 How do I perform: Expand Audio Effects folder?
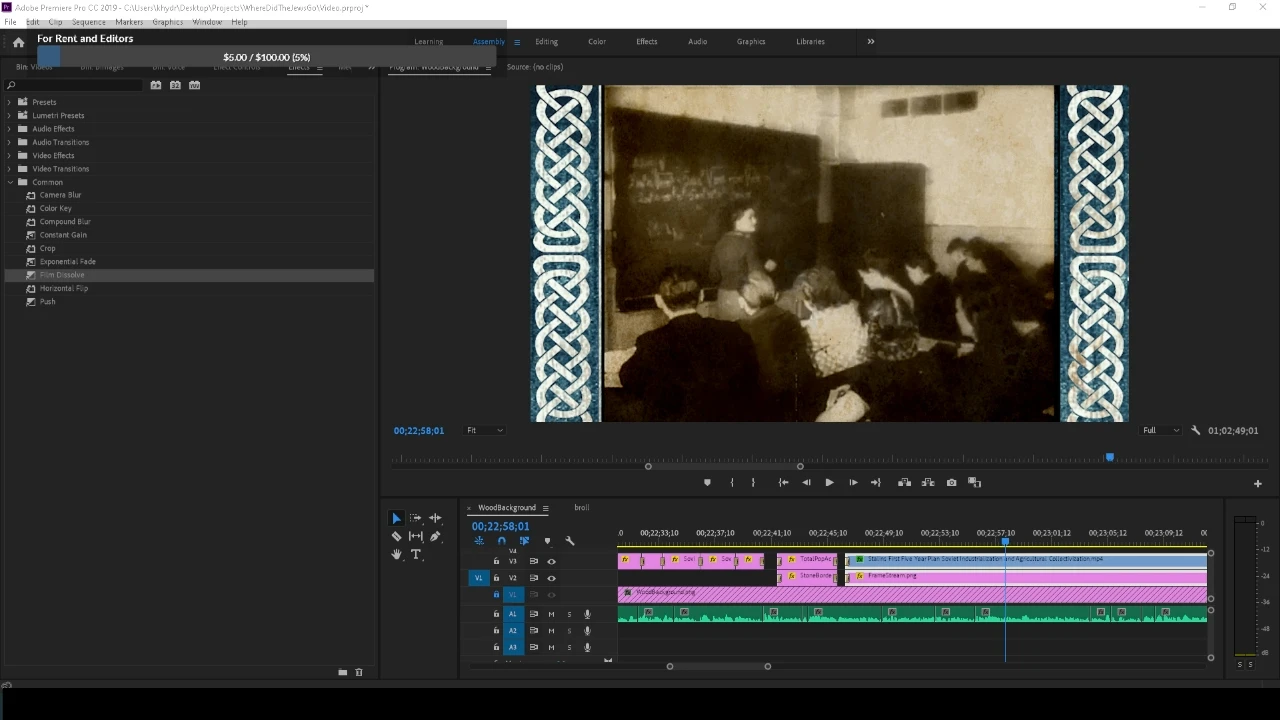[10, 128]
